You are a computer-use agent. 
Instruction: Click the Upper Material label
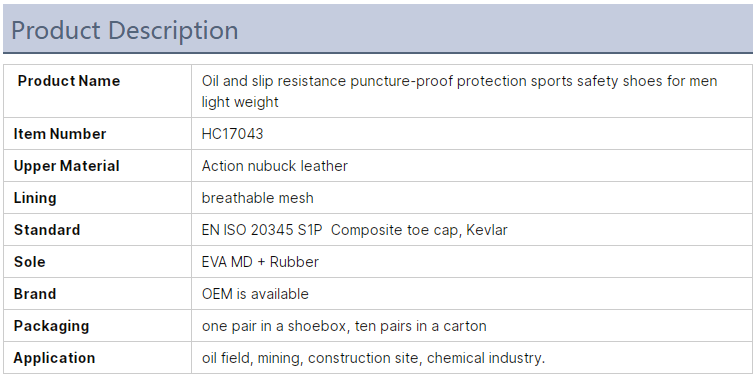click(x=67, y=166)
